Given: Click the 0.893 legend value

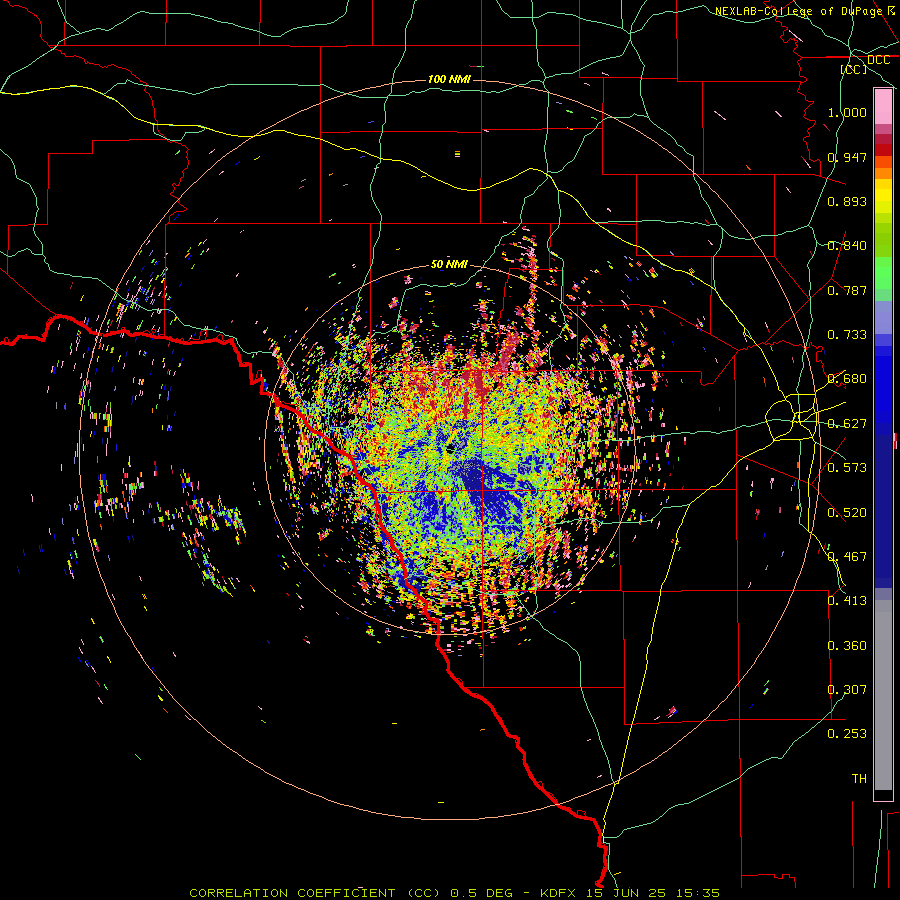Looking at the screenshot, I should point(847,201).
